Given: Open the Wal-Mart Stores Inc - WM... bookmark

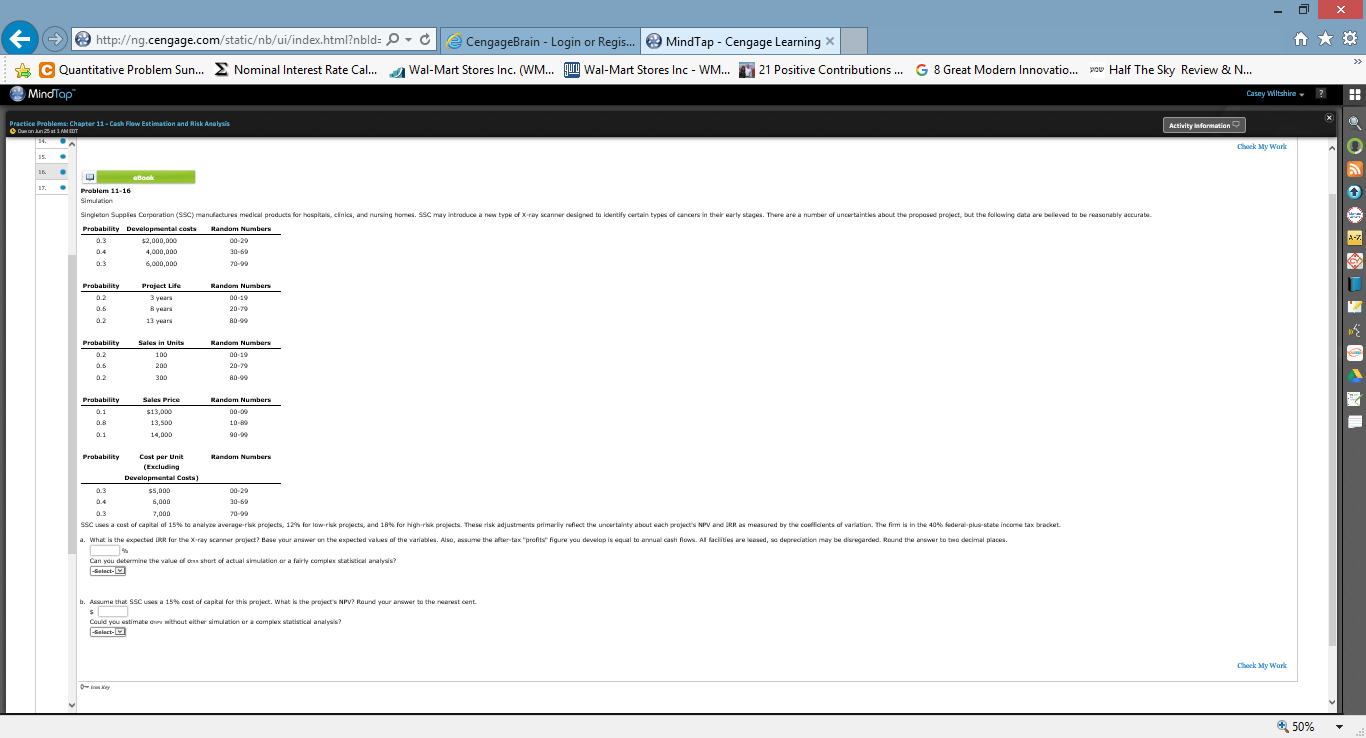Looking at the screenshot, I should click(x=647, y=70).
